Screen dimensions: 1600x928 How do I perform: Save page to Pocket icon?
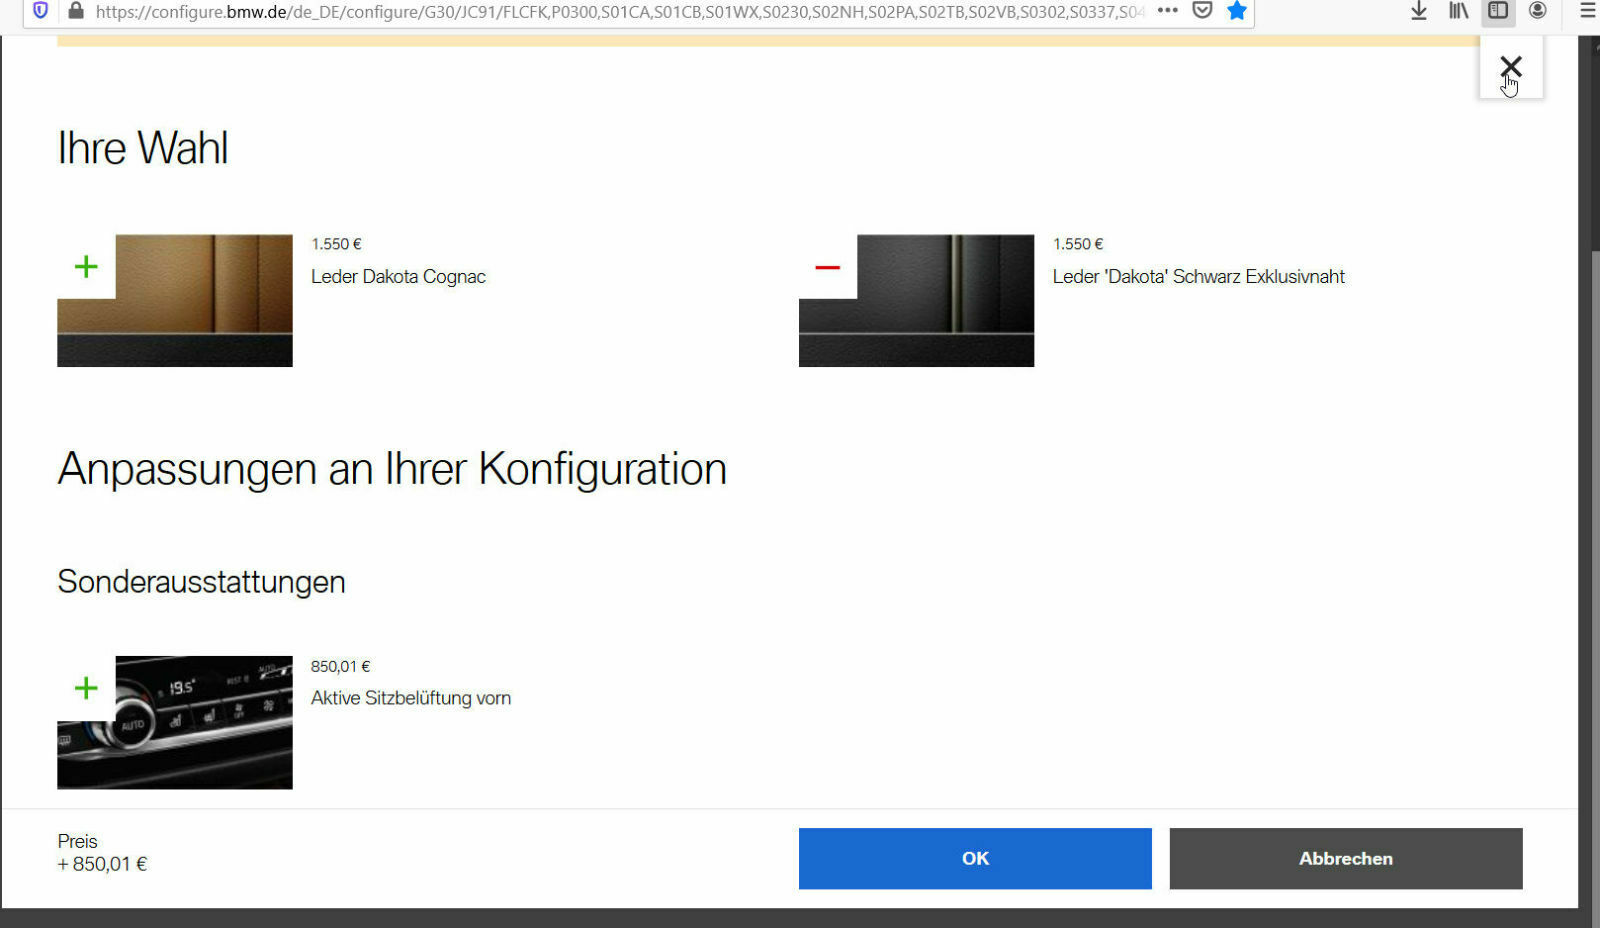pyautogui.click(x=1202, y=11)
